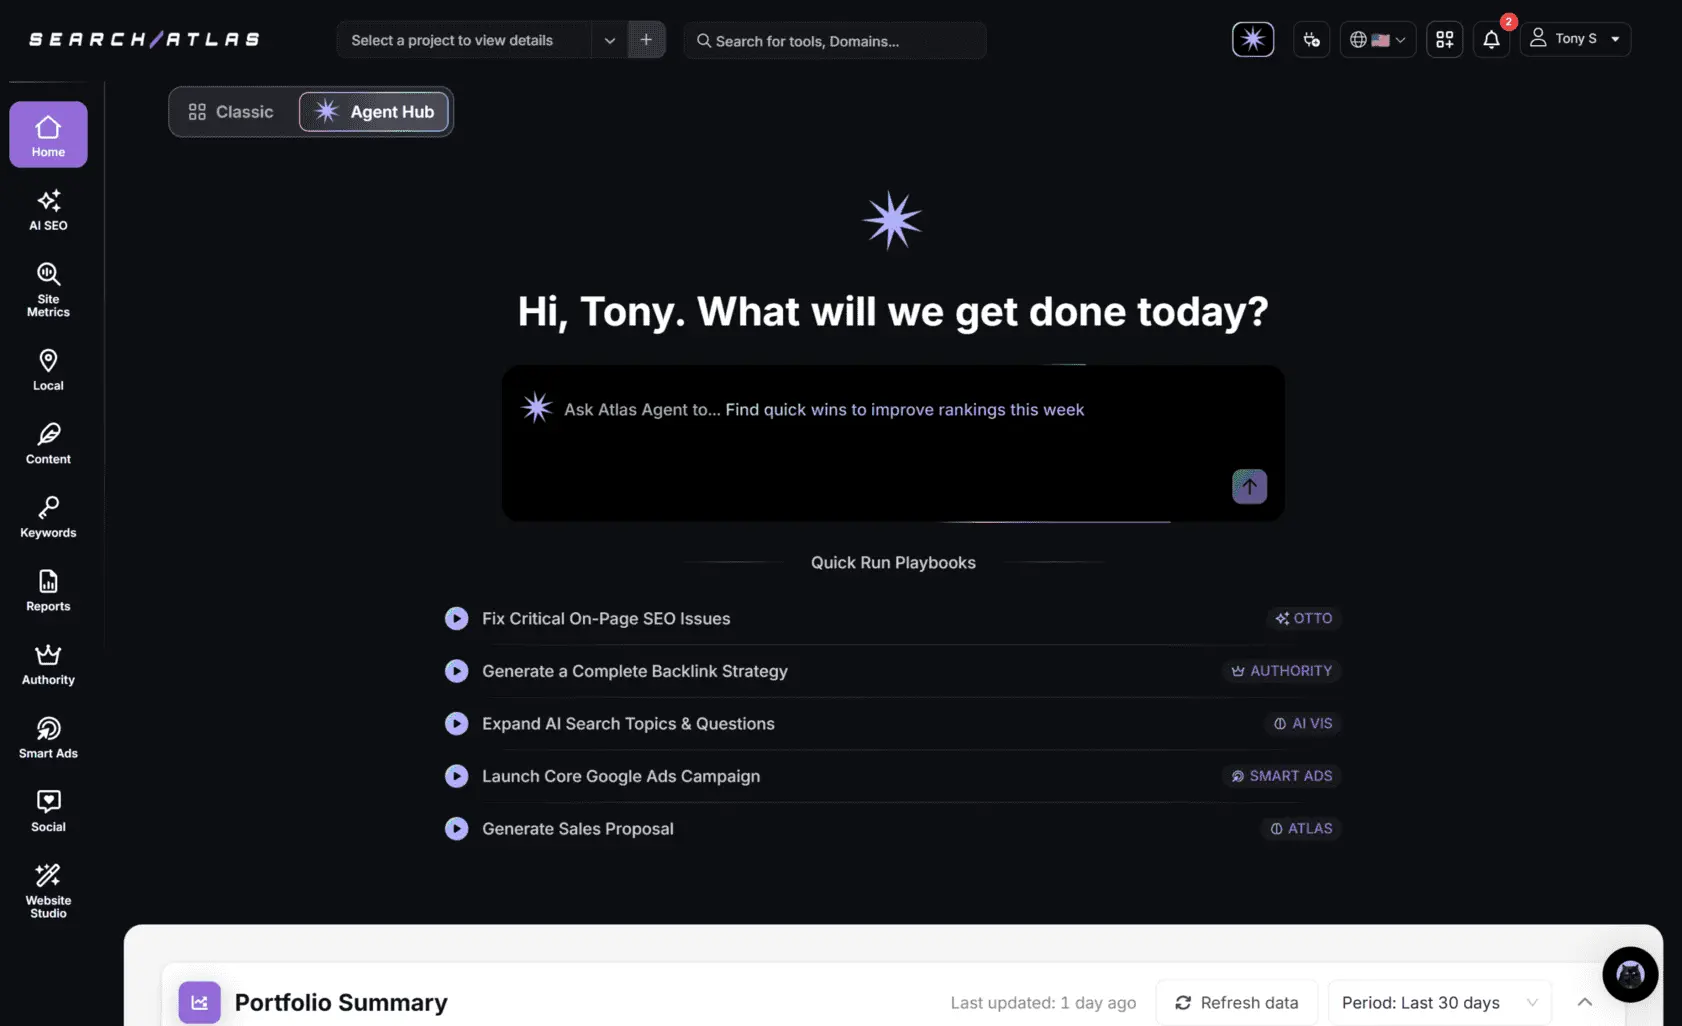Click Fix Critical On-Page SEO Issues text
Image resolution: width=1682 pixels, height=1026 pixels.
[x=606, y=618]
